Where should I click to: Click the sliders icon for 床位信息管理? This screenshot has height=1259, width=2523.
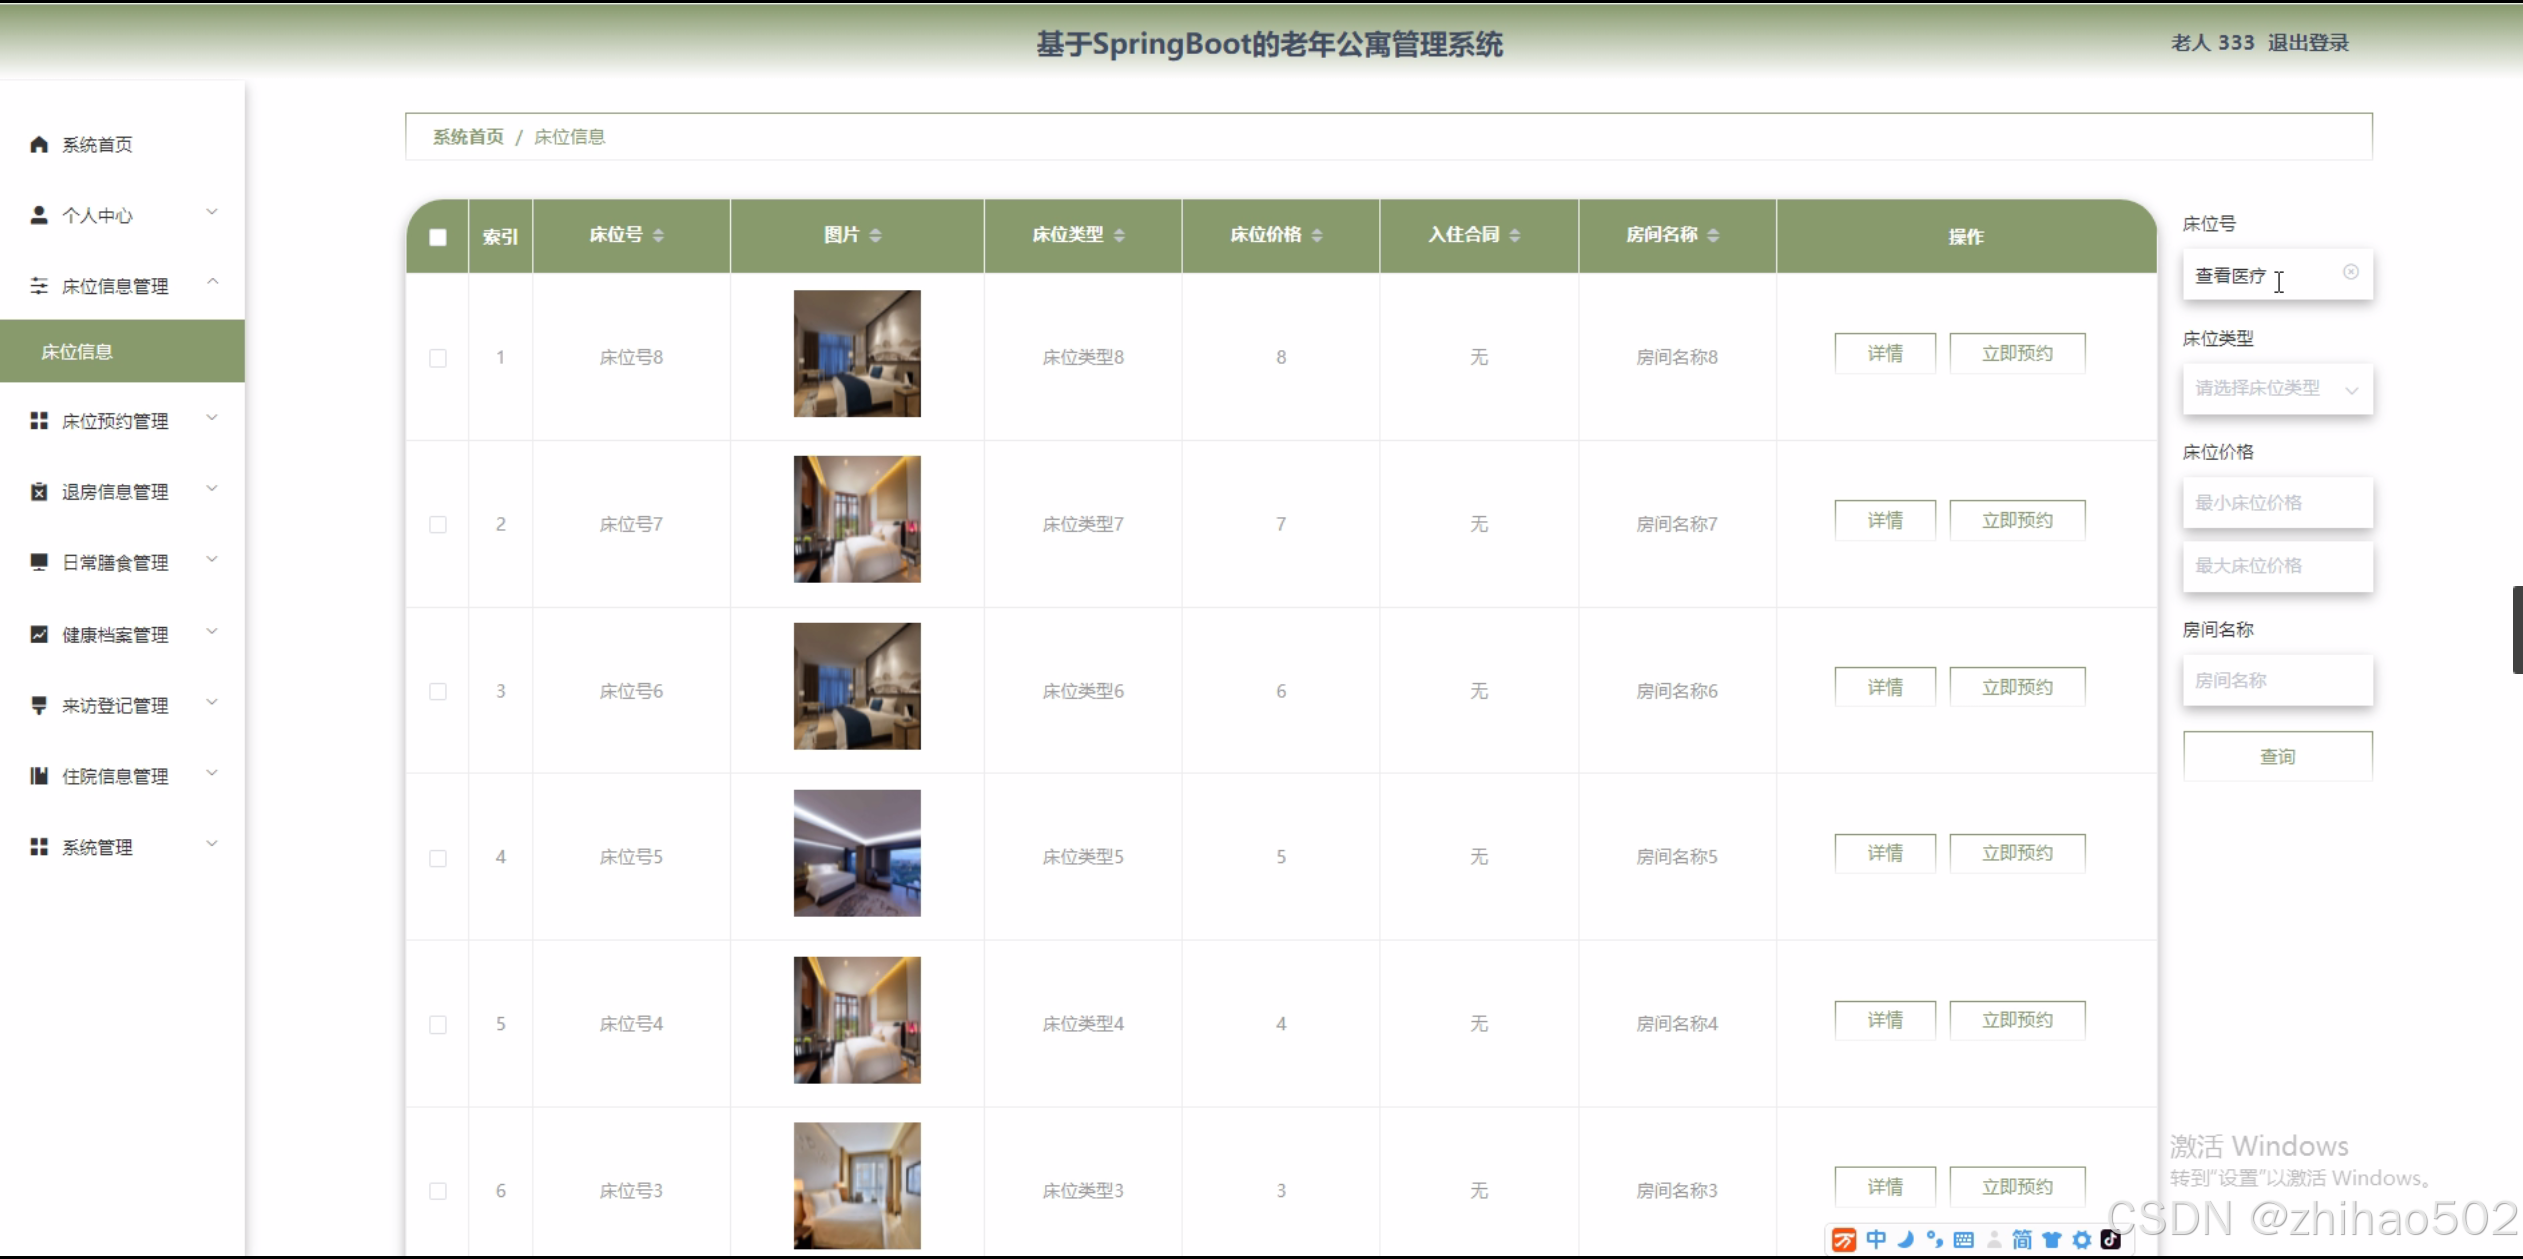tap(39, 286)
